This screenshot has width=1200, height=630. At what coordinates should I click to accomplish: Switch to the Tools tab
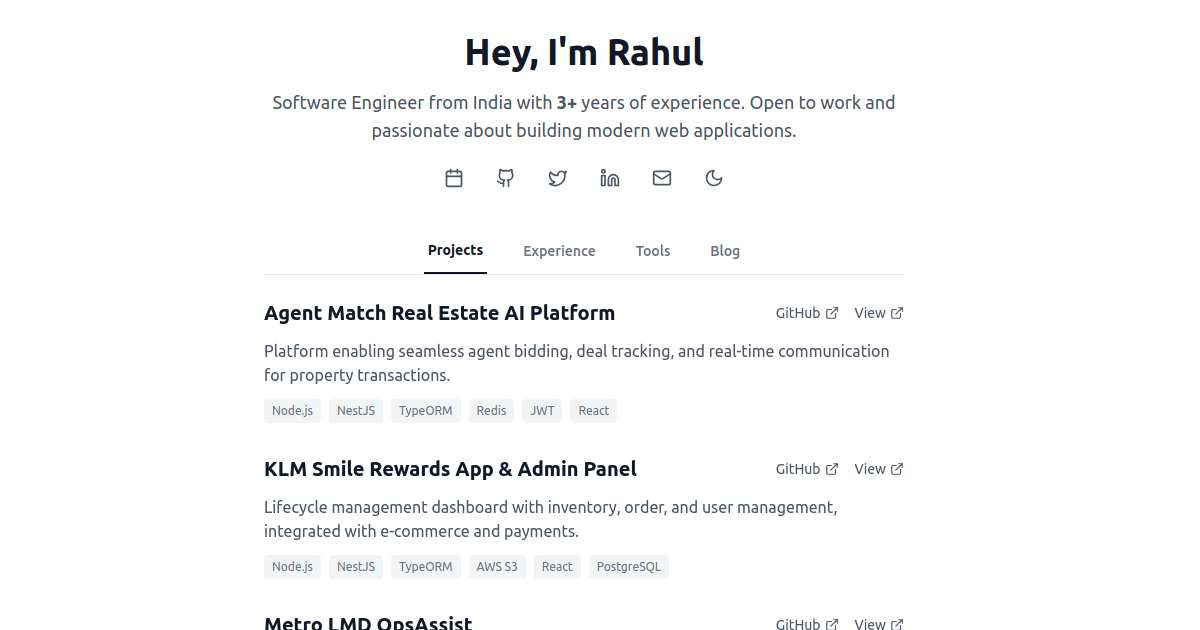653,251
